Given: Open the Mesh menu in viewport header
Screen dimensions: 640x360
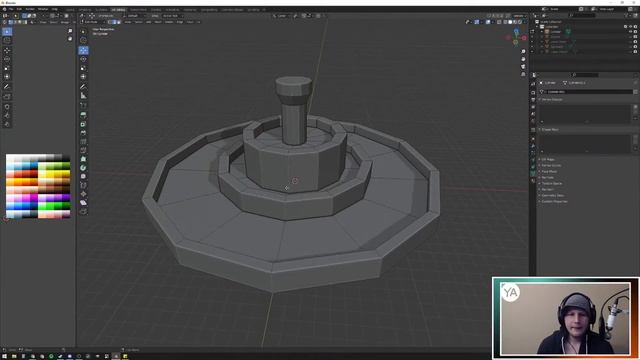Looking at the screenshot, I should click(158, 22).
